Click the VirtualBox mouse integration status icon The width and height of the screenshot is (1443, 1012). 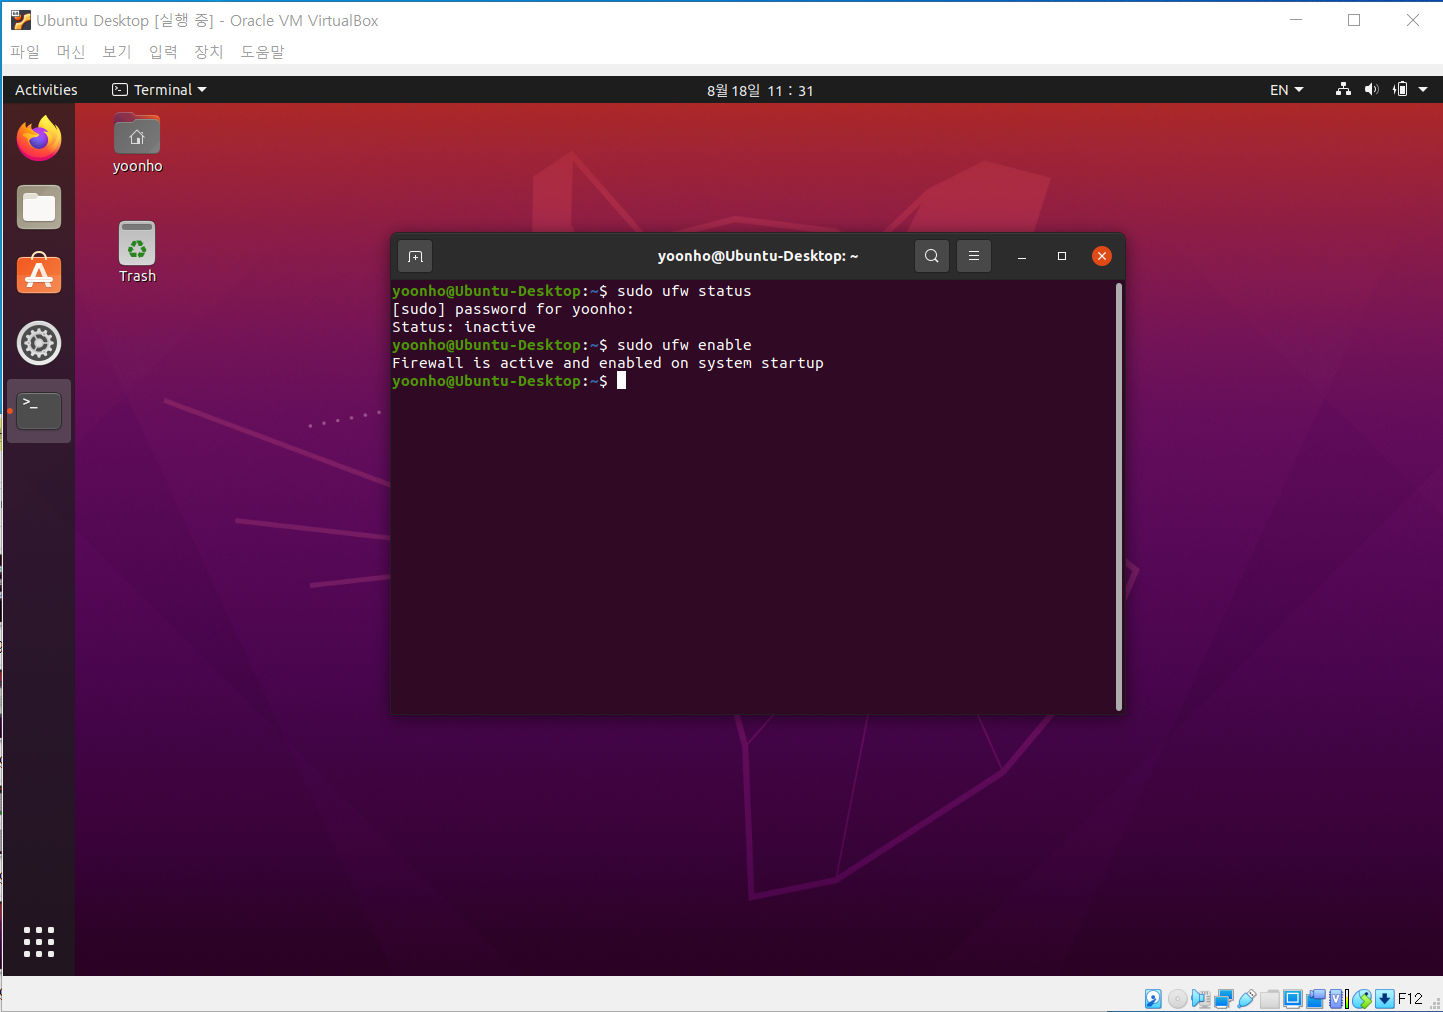click(x=1362, y=998)
